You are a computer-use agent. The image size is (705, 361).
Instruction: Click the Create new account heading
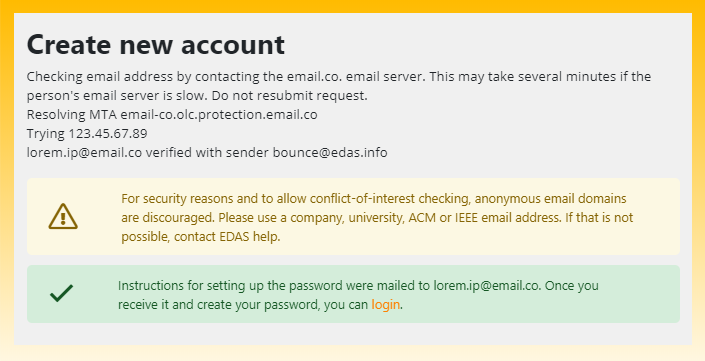coord(156,45)
